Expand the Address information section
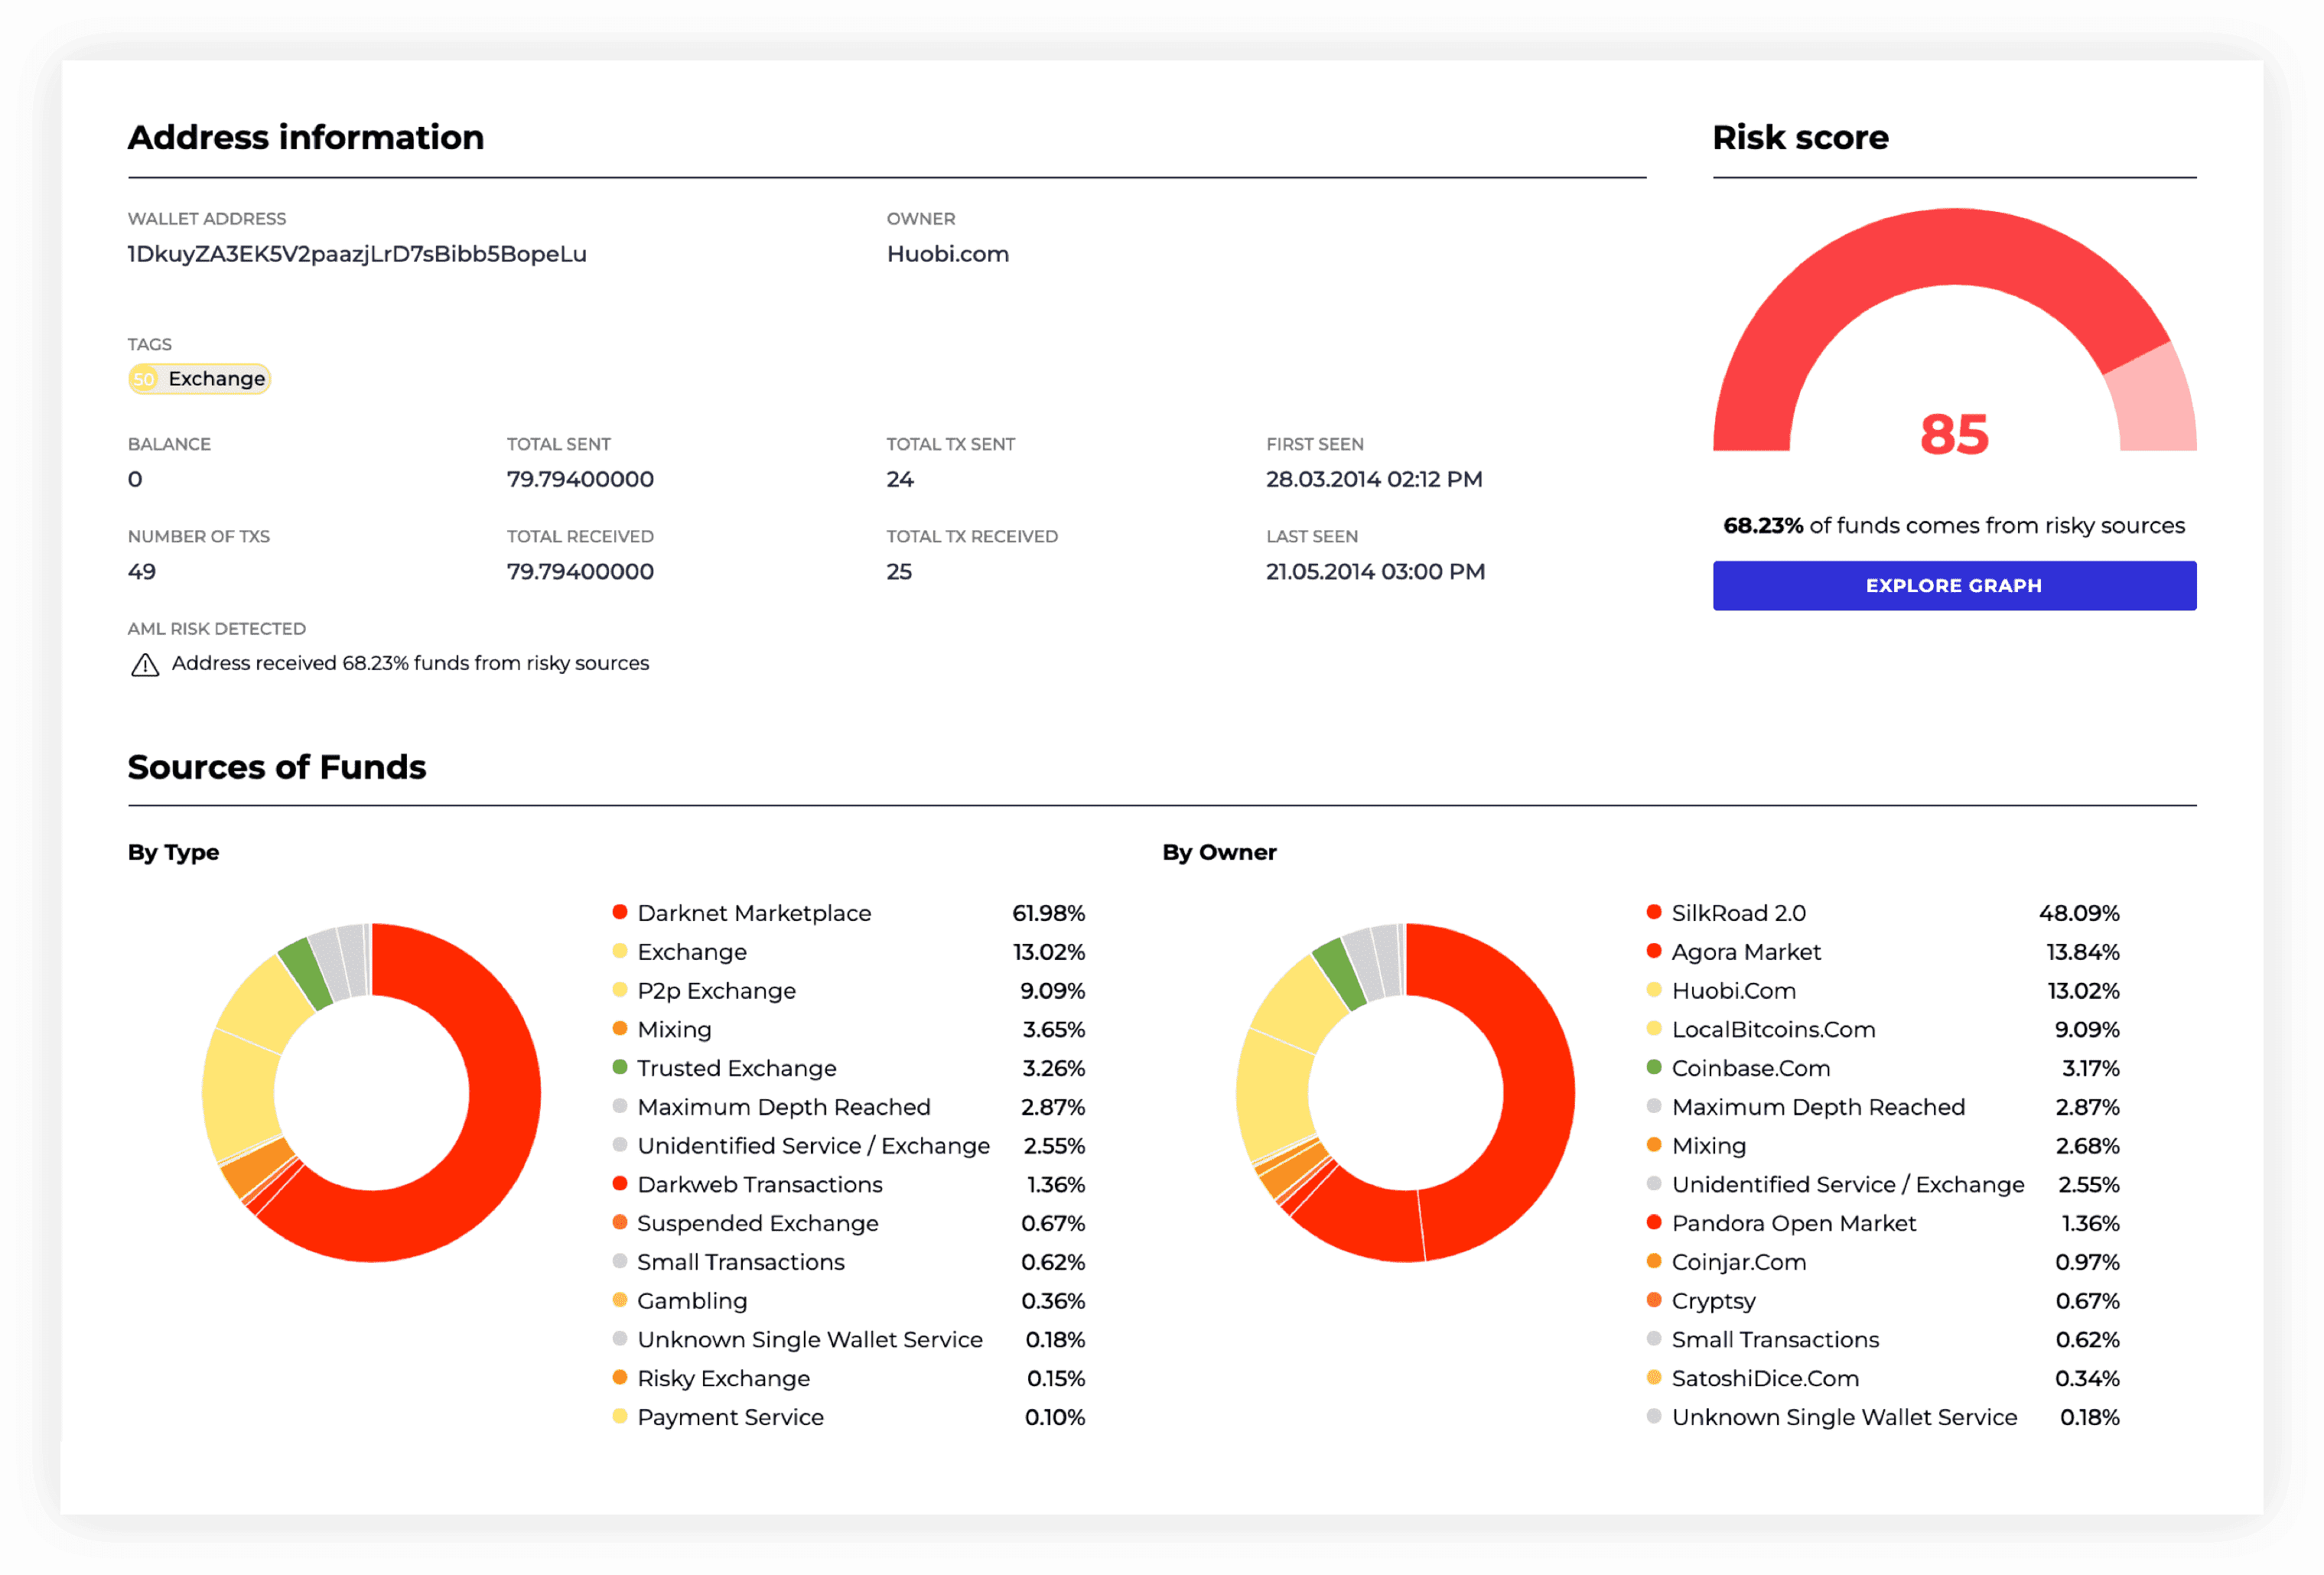Image resolution: width=2324 pixels, height=1575 pixels. tap(305, 137)
